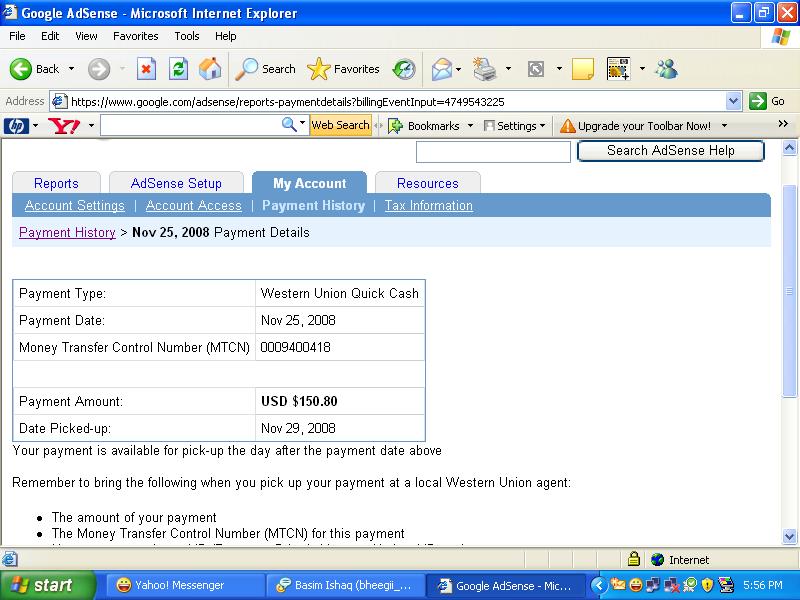Switch to the Resources tab
This screenshot has width=800, height=600.
pyautogui.click(x=428, y=183)
